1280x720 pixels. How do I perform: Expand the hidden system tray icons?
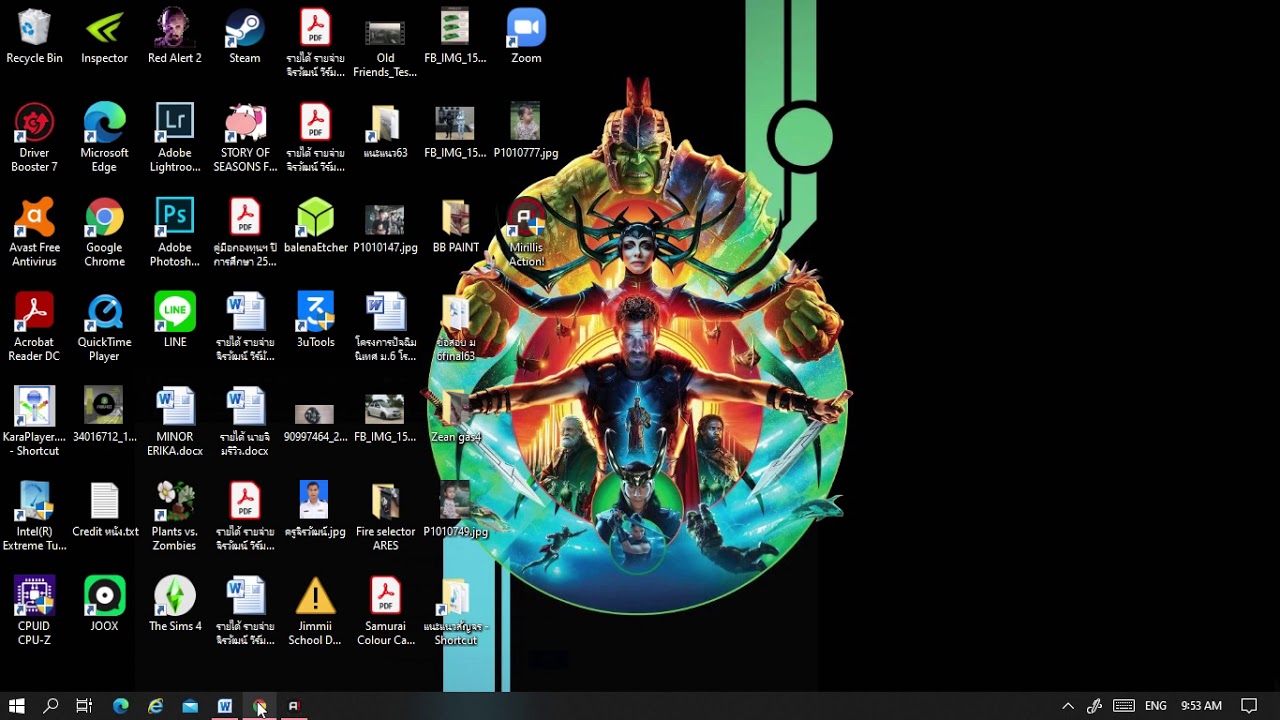1068,706
